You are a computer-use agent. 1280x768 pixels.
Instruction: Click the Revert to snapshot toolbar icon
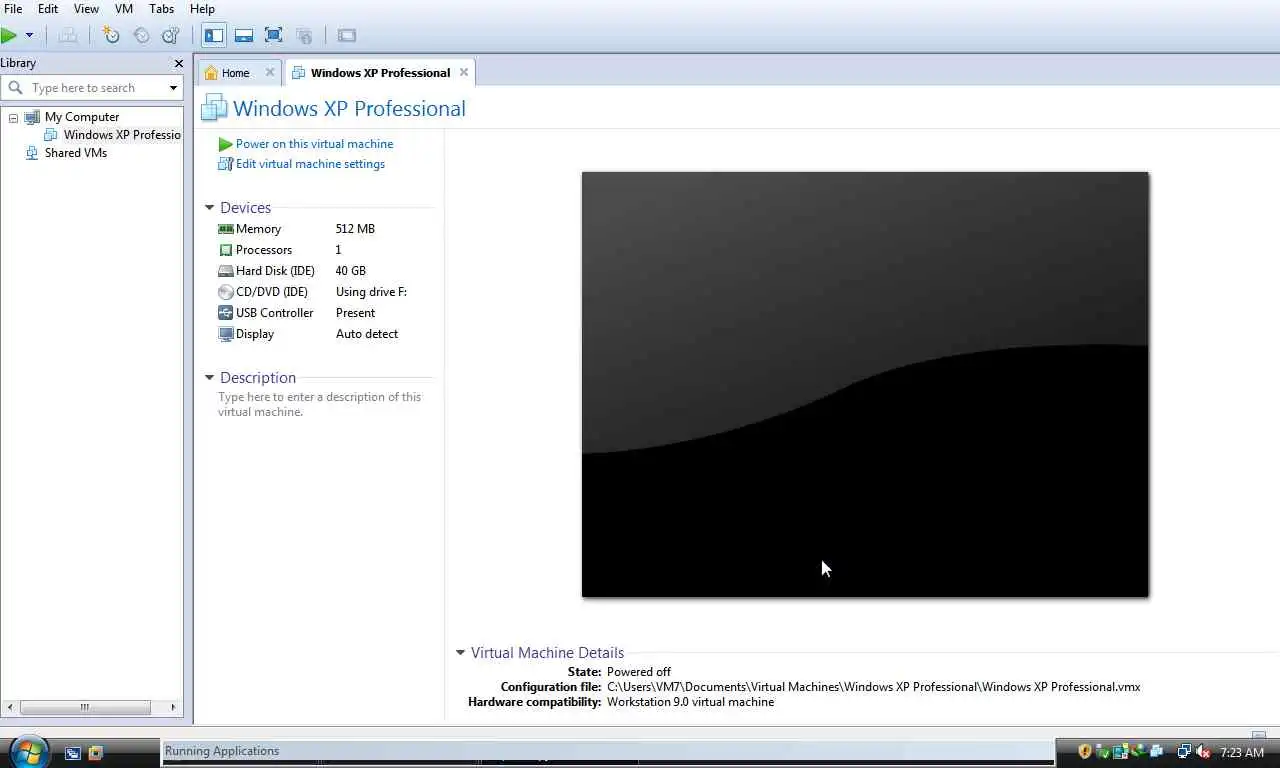click(x=141, y=35)
